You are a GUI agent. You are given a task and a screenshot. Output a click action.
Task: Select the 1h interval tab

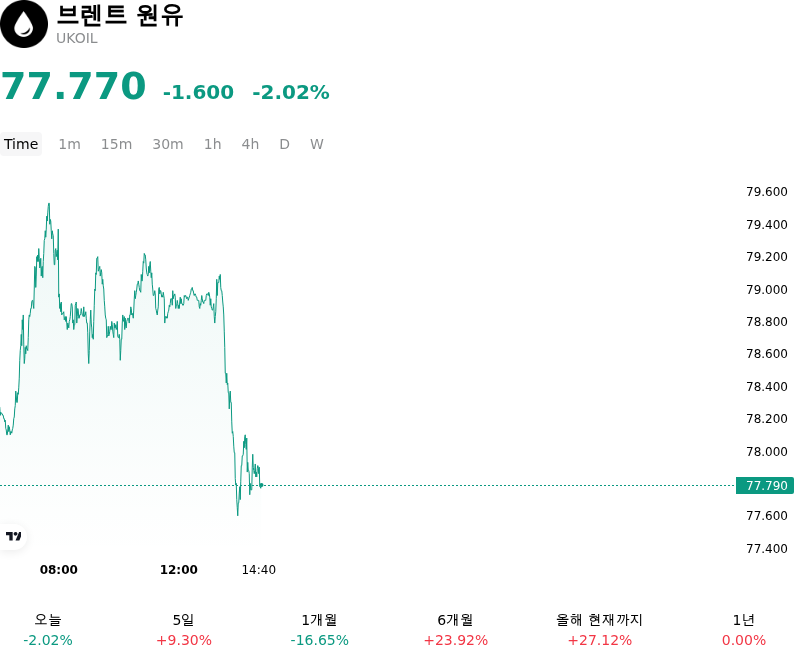point(213,144)
